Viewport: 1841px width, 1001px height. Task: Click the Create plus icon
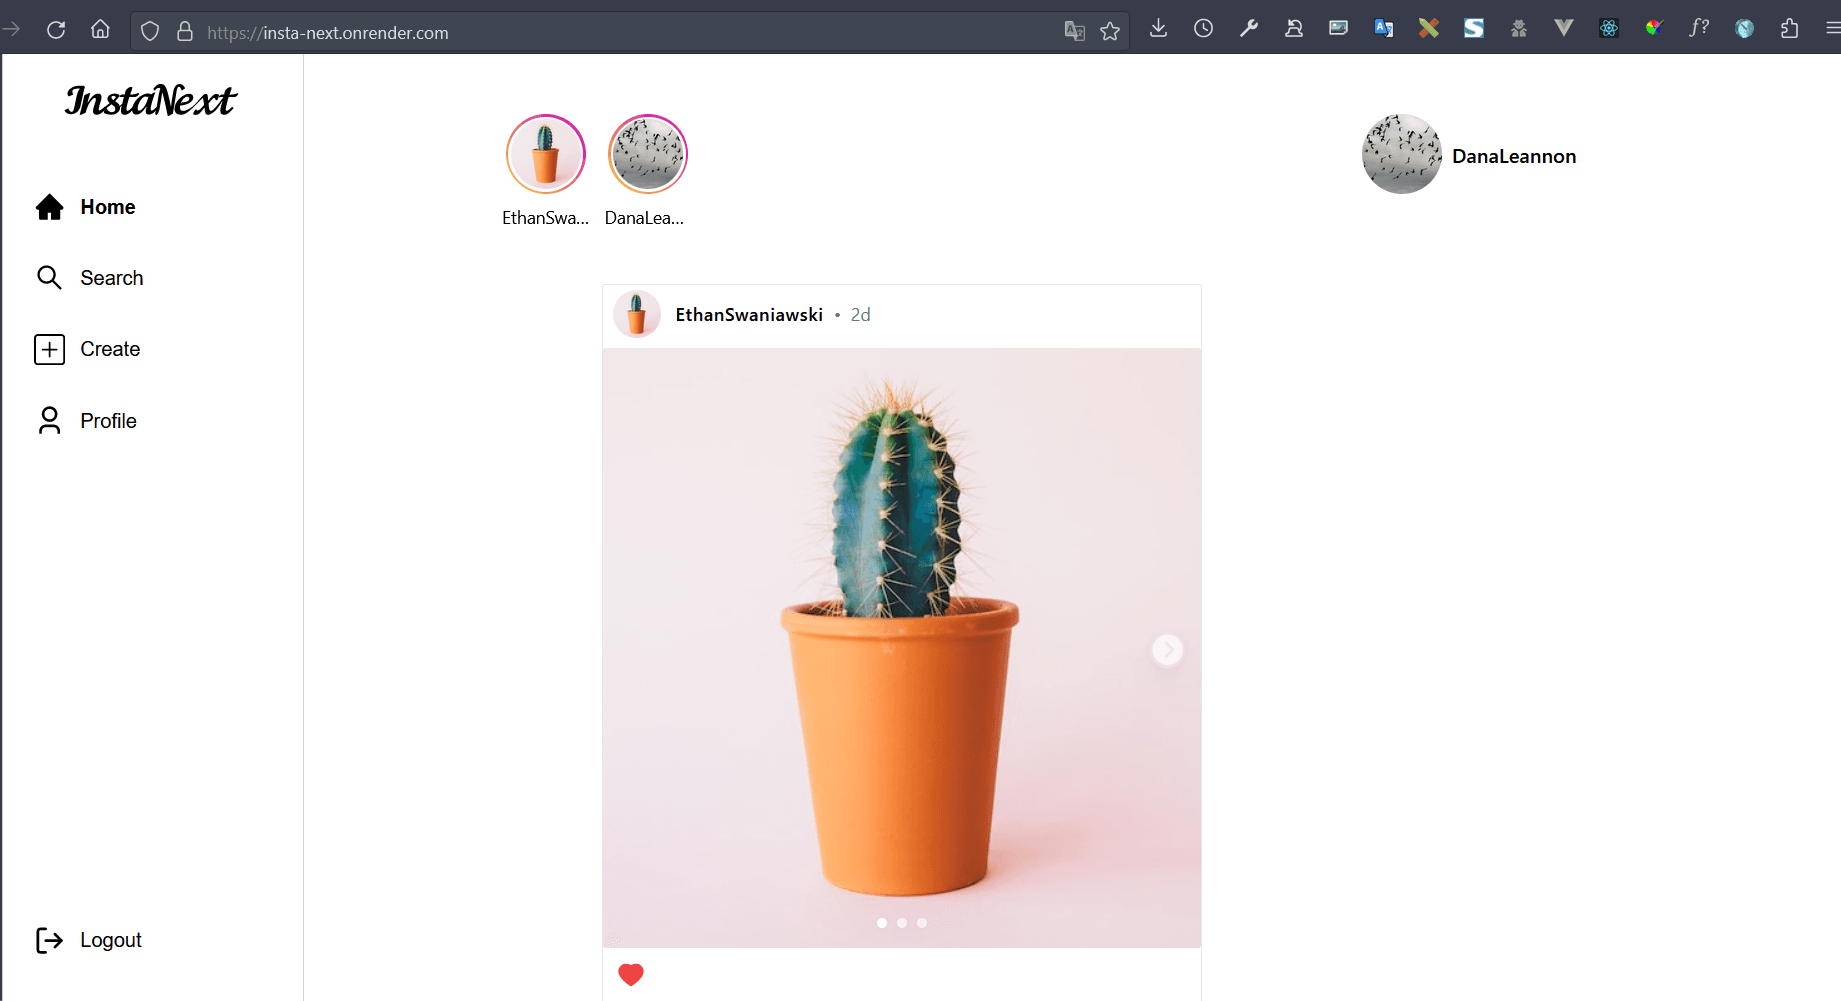coord(49,349)
